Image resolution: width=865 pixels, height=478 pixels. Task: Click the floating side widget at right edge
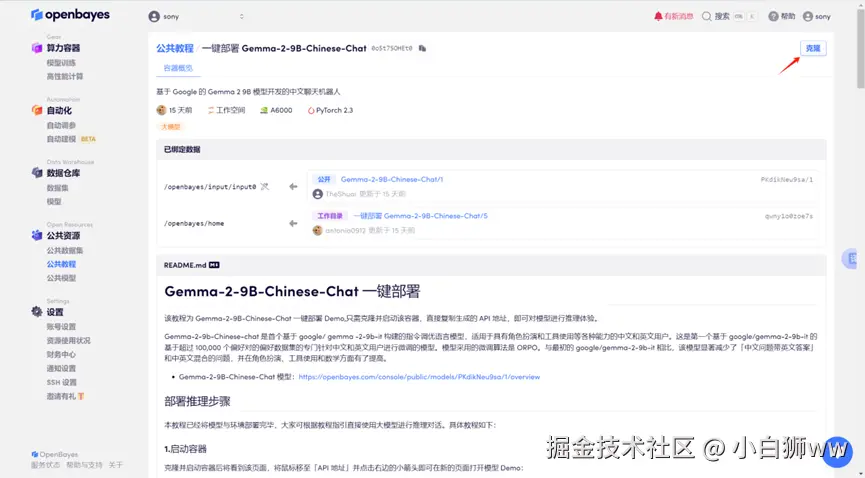[x=850, y=258]
